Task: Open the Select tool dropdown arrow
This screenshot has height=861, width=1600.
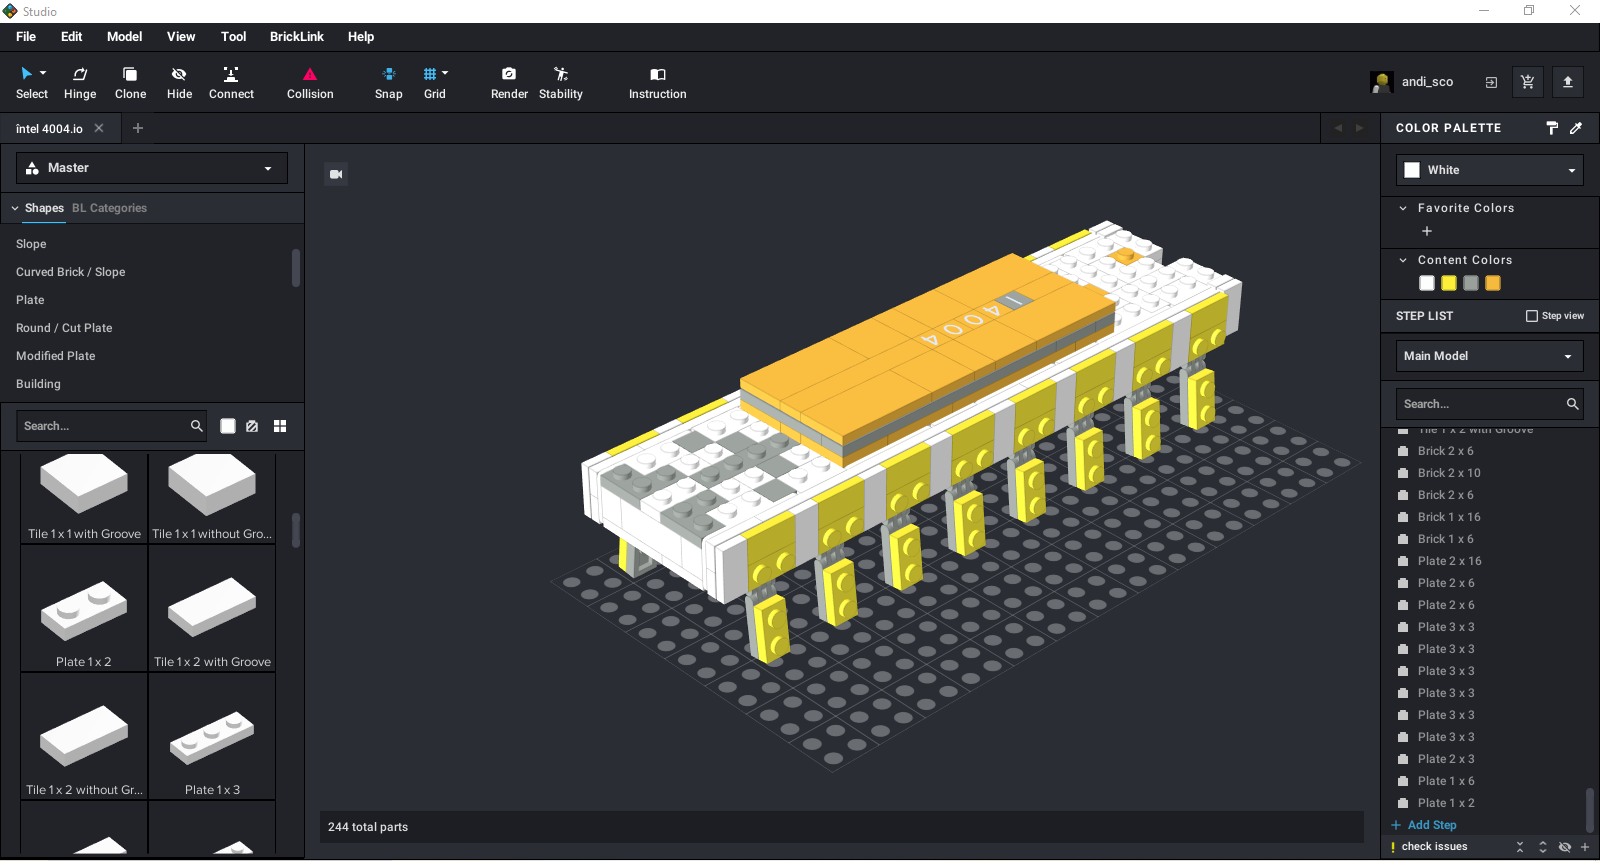Action: coord(43,73)
